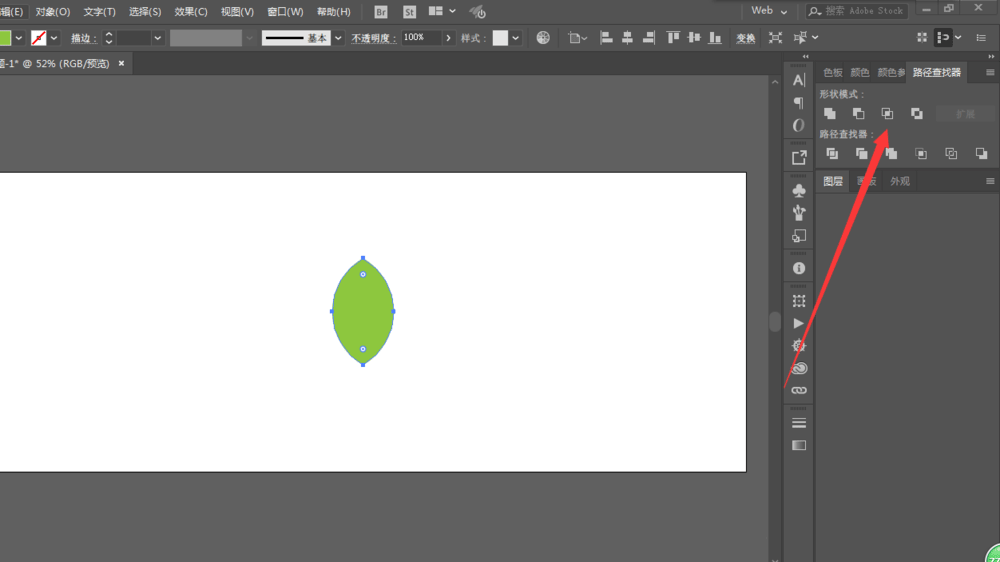Switch to the 色板 swatches tab

[x=832, y=73]
